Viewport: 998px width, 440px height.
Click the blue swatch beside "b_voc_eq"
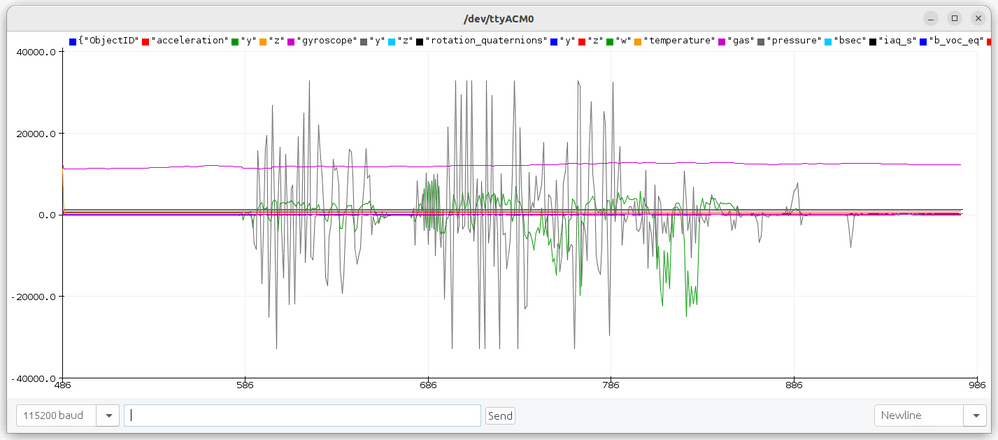[x=923, y=41]
